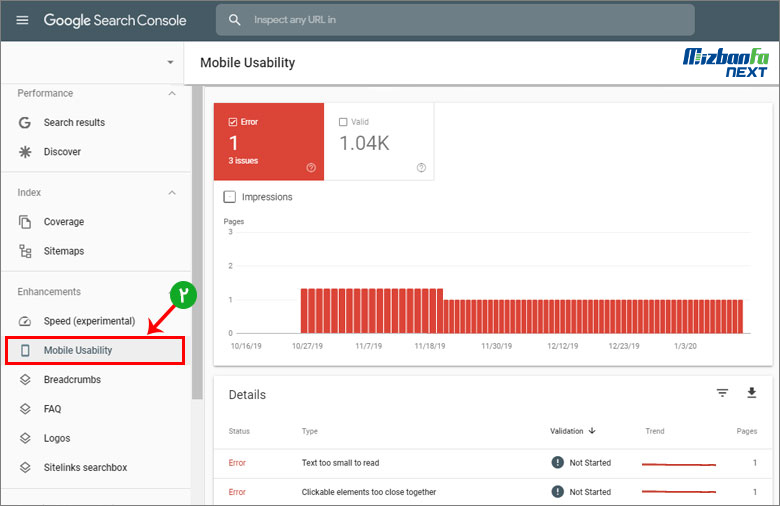This screenshot has width=780, height=506.
Task: Click the Pages column header
Action: point(747,431)
